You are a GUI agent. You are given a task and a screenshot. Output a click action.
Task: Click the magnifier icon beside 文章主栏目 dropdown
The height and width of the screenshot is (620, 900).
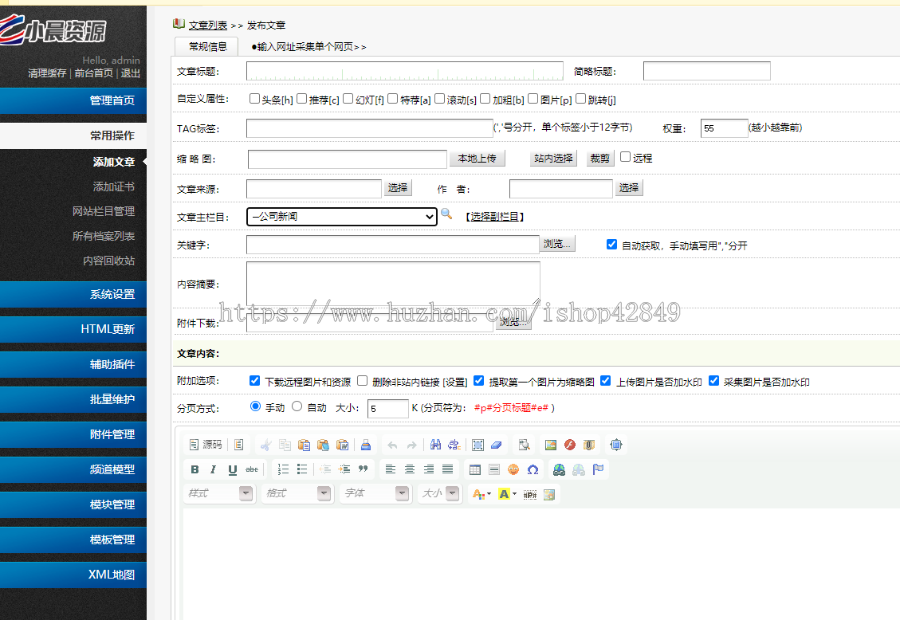pyautogui.click(x=447, y=215)
